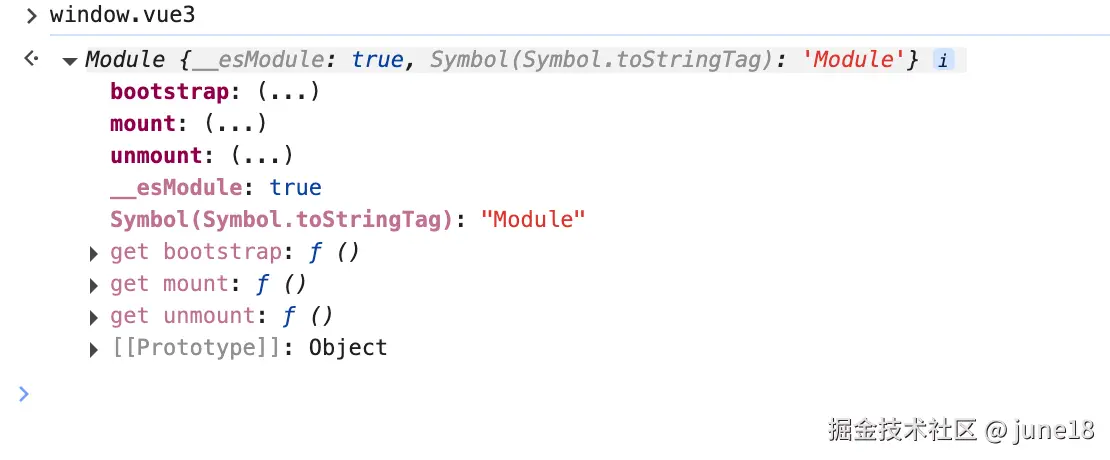Click the output arrow icon left of Module
The width and height of the screenshot is (1110, 460).
(x=31, y=60)
